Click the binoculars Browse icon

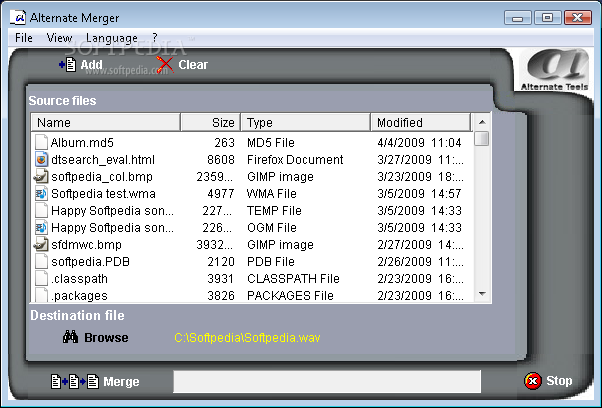[x=70, y=337]
